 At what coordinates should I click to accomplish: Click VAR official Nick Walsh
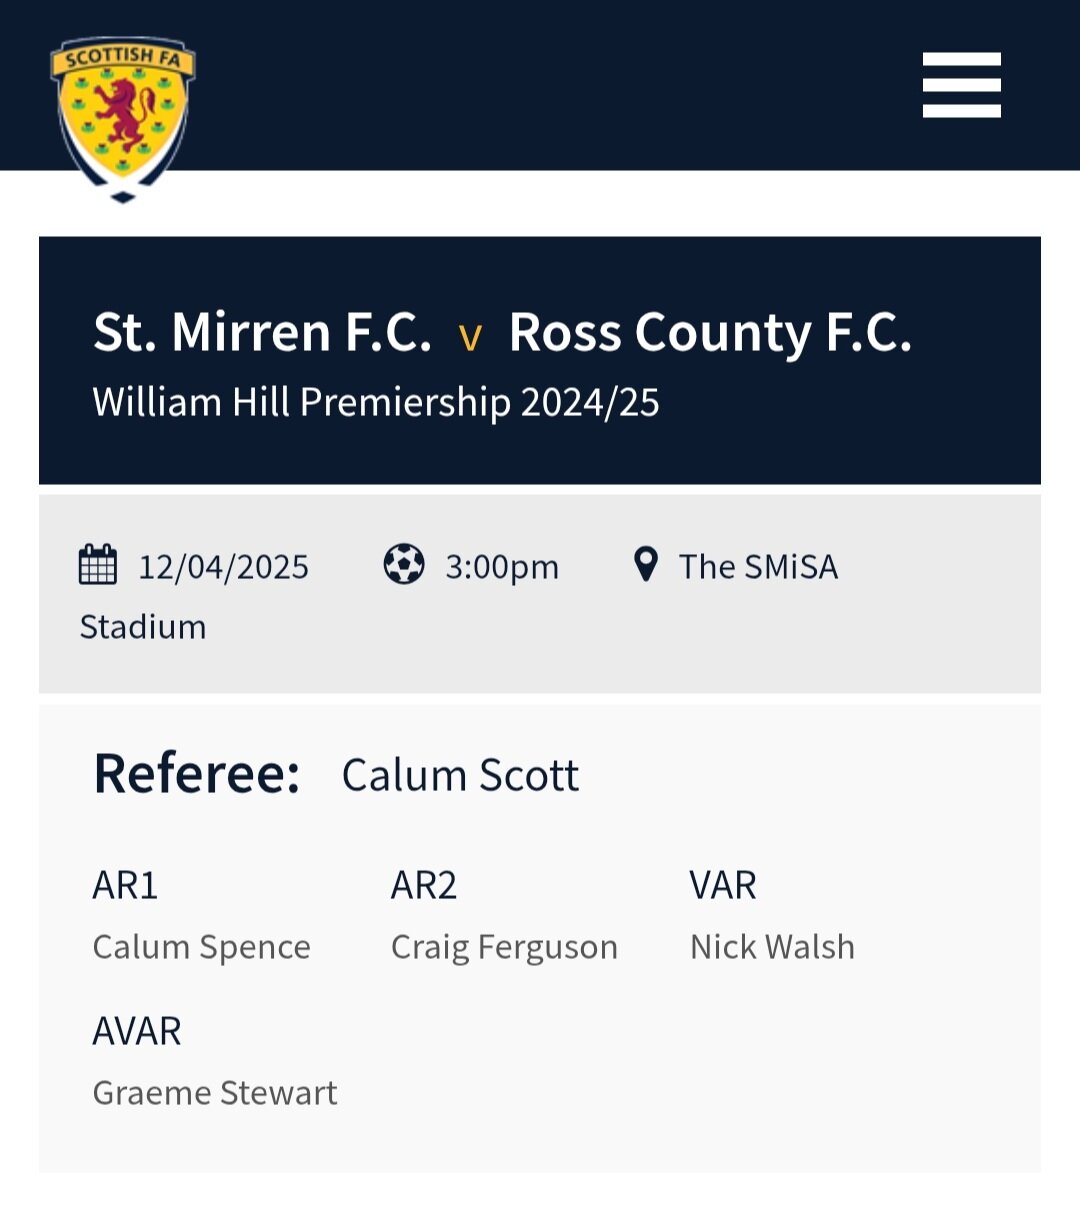772,947
